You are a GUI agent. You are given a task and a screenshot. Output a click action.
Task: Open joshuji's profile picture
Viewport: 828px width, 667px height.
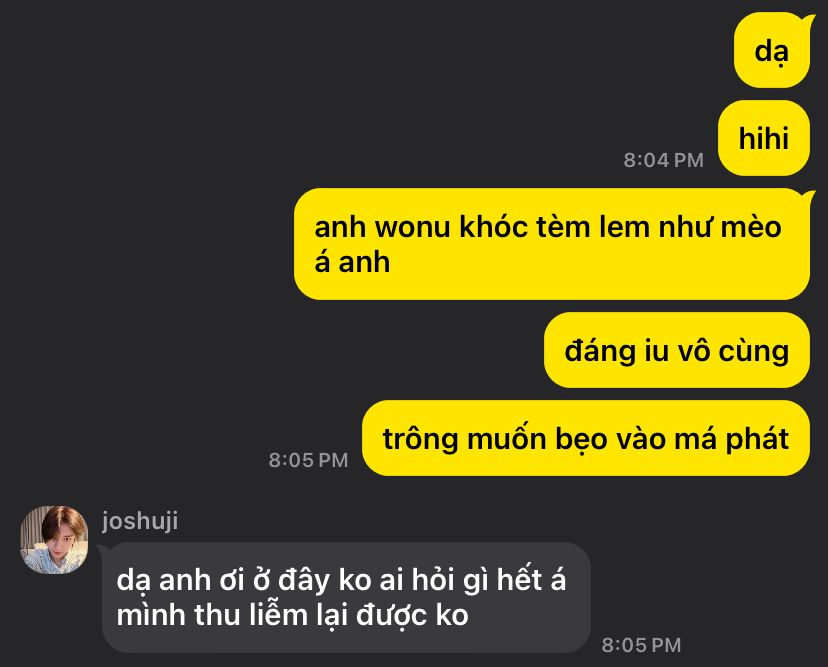(x=54, y=540)
